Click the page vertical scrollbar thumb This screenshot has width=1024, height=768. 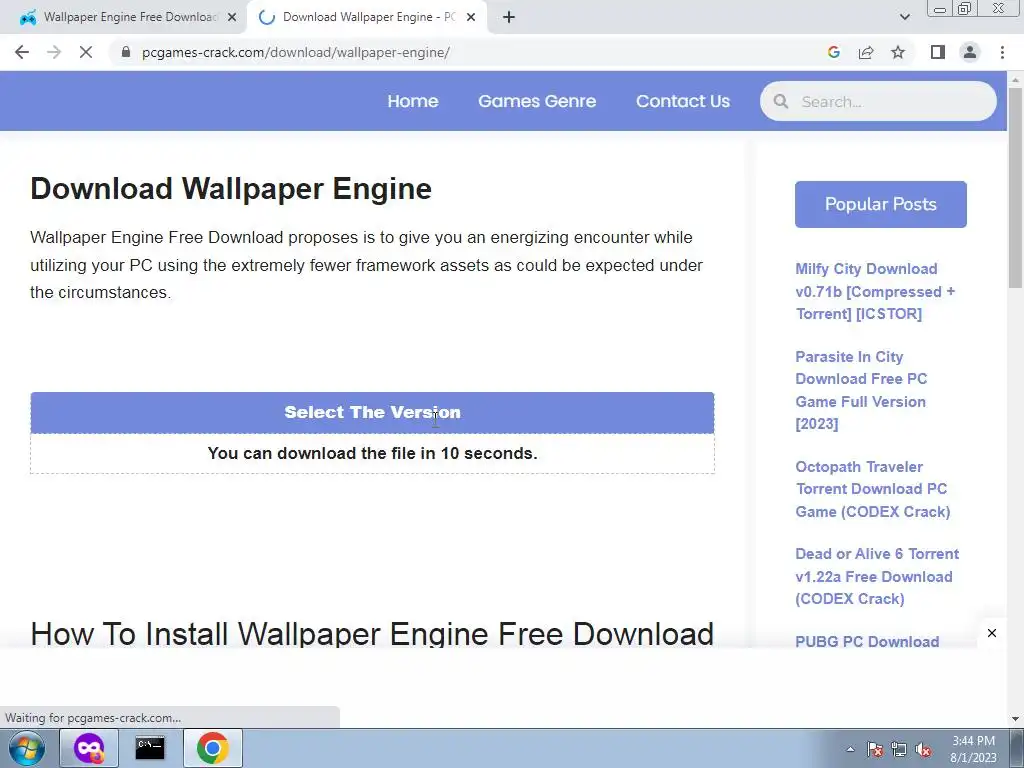click(x=1015, y=186)
